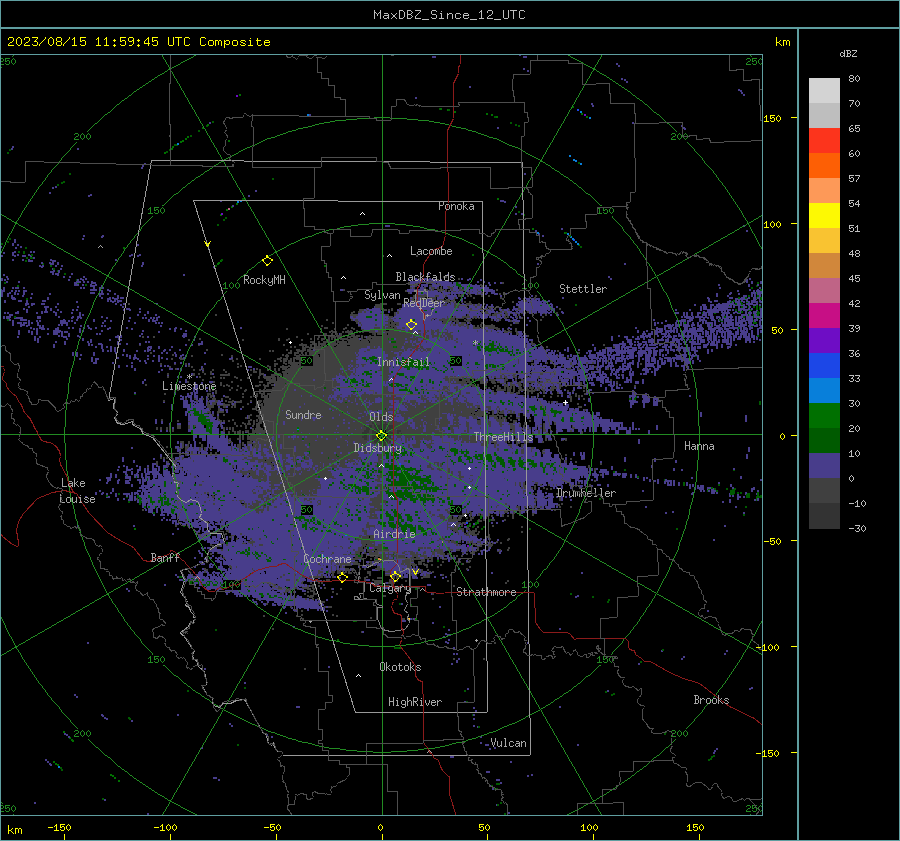Pick the magenta 39-42 dBZ legend swatch

[824, 316]
